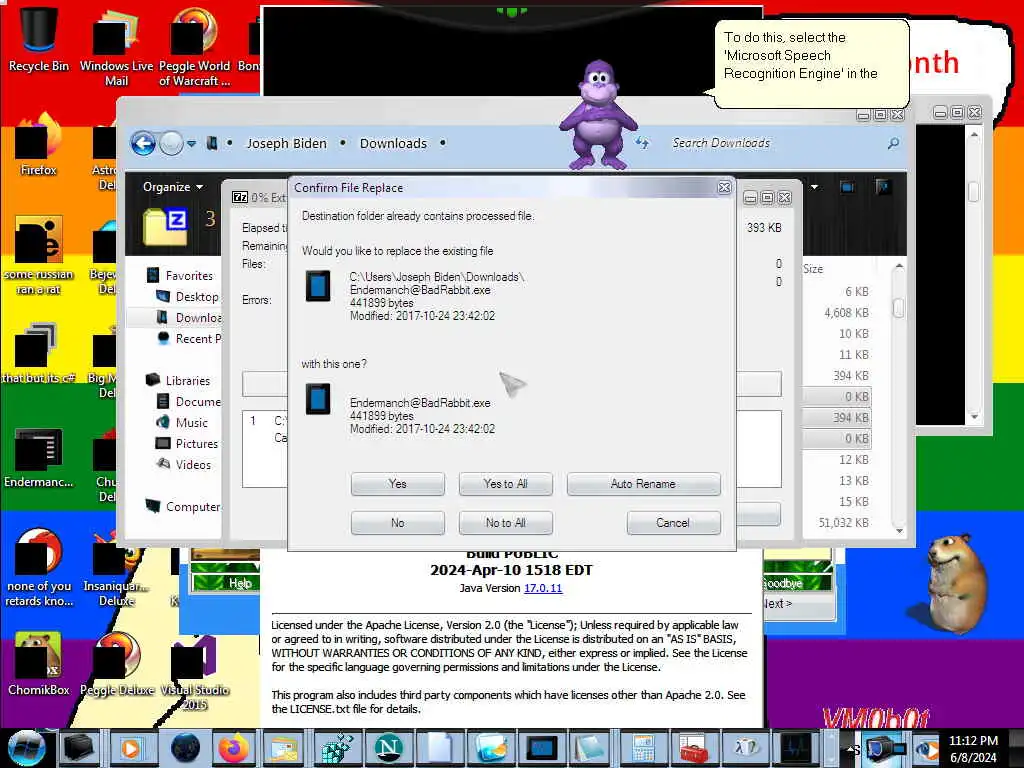Open Recycle Bin on the desktop
Screen dimensions: 1024x768
tap(39, 37)
